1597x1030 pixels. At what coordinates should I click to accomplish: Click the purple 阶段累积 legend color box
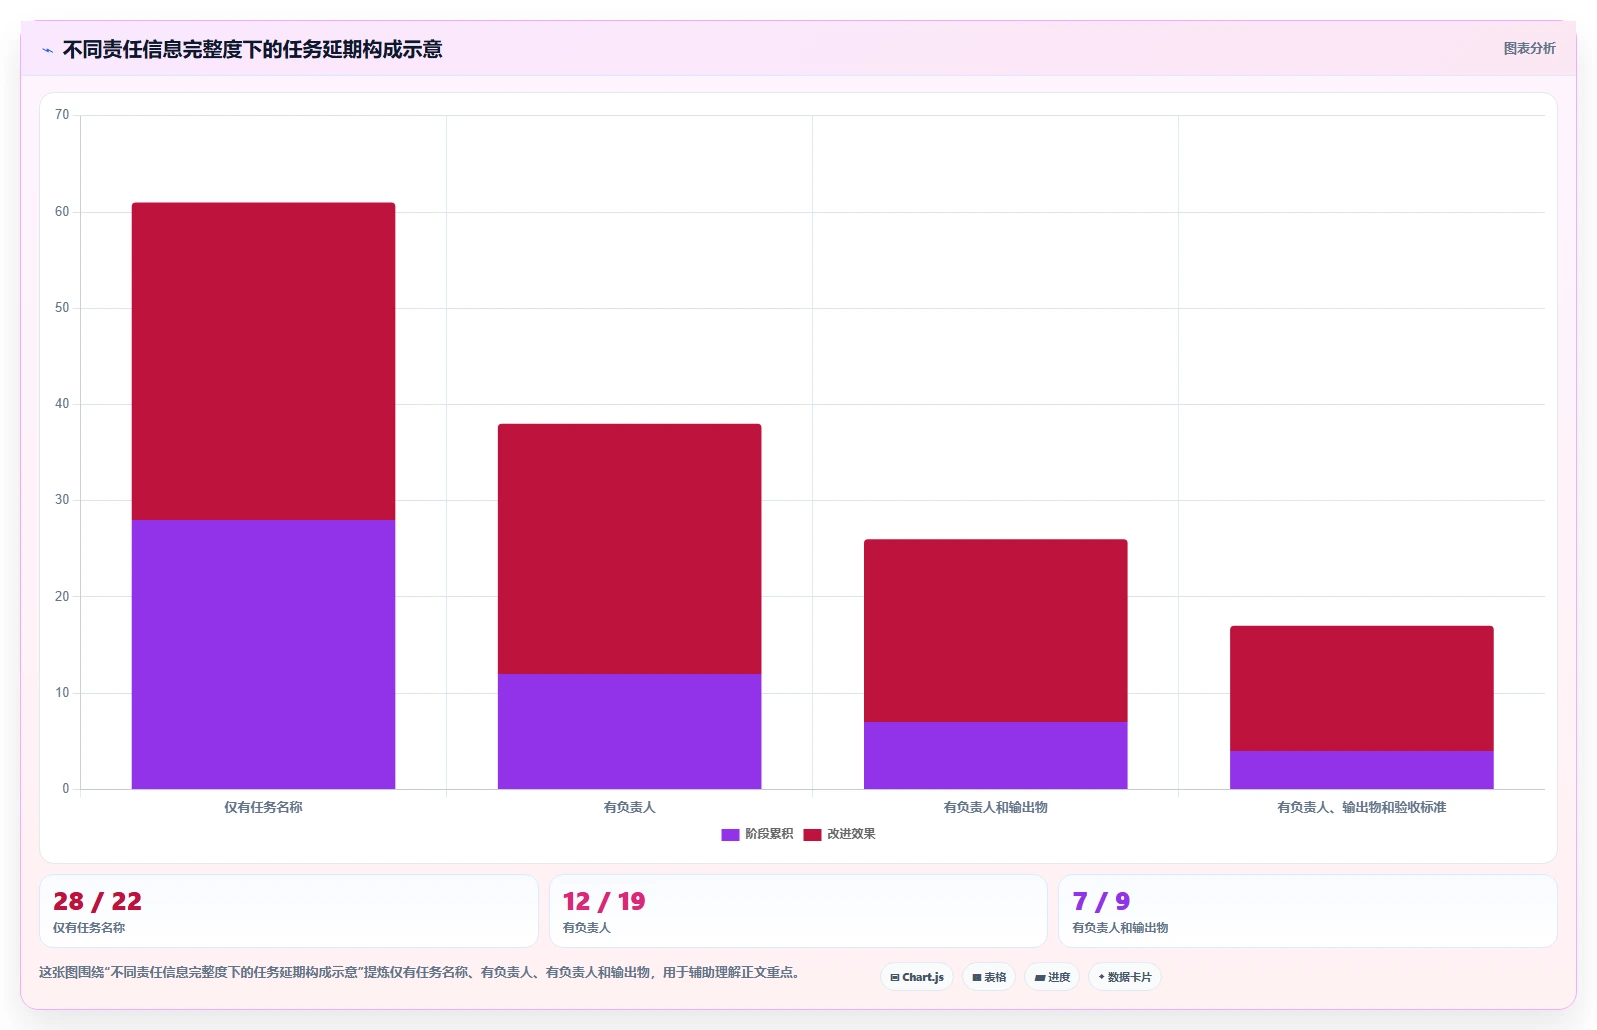(730, 834)
